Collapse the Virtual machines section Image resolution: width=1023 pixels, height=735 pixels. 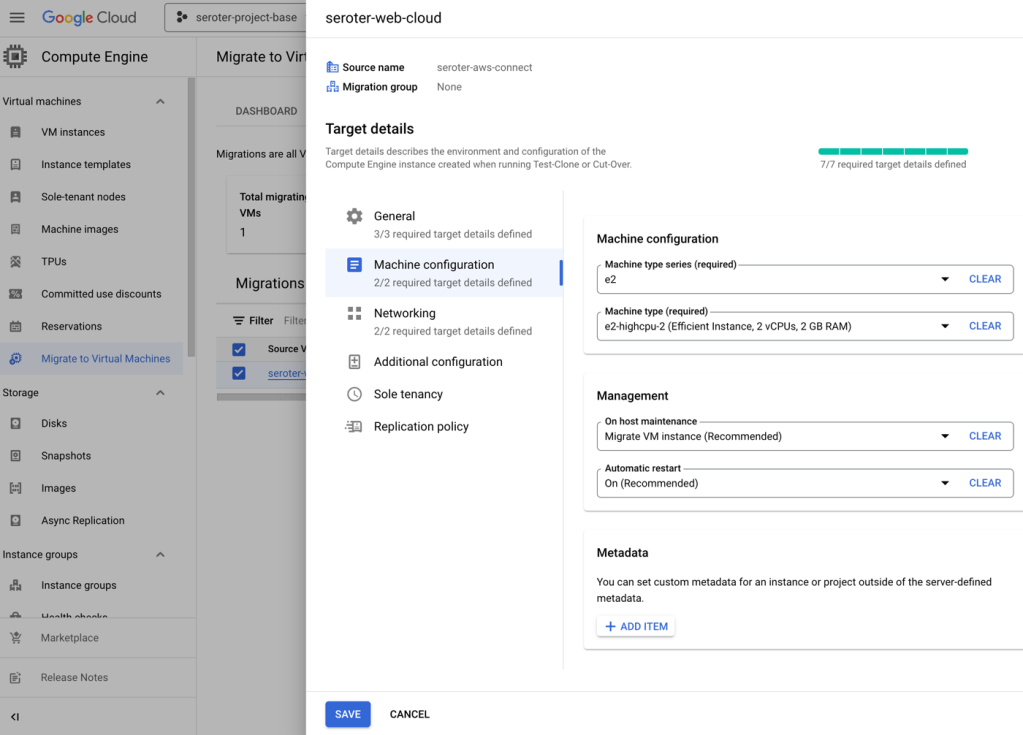pyautogui.click(x=160, y=101)
